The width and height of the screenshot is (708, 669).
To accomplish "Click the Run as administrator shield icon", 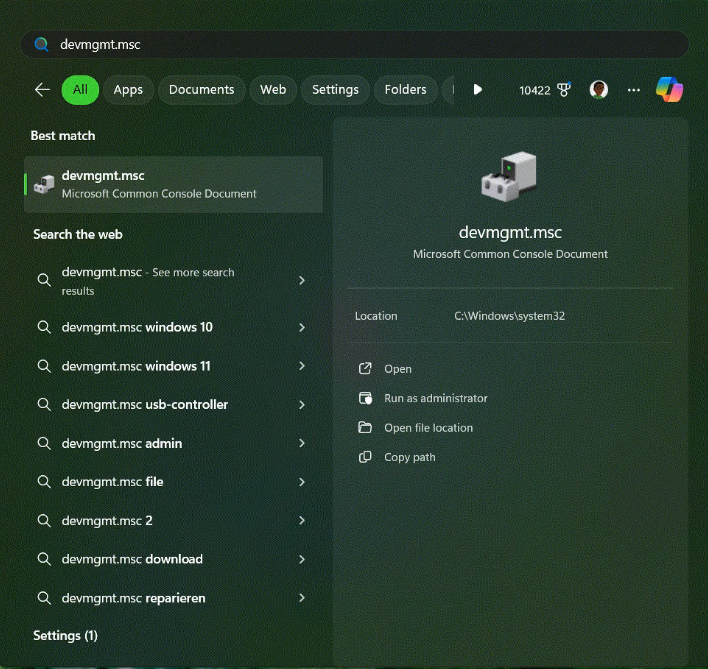I will coord(365,398).
